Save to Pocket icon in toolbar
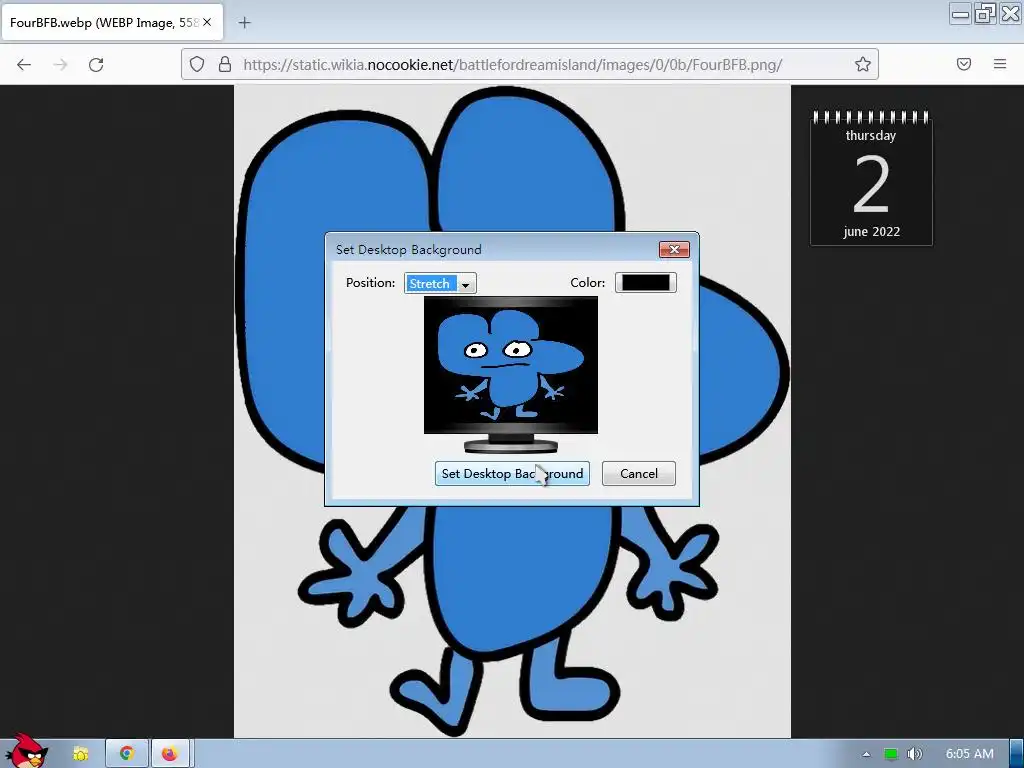This screenshot has height=768, width=1024. click(963, 64)
